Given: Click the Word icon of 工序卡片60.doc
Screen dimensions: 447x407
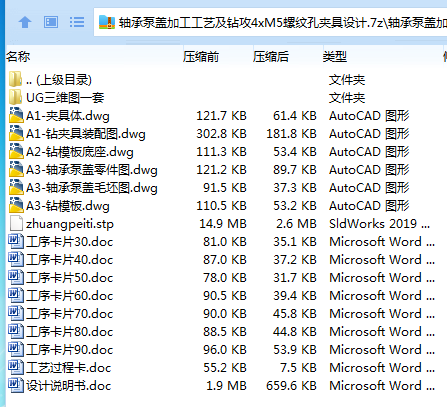Looking at the screenshot, I should (16, 295).
